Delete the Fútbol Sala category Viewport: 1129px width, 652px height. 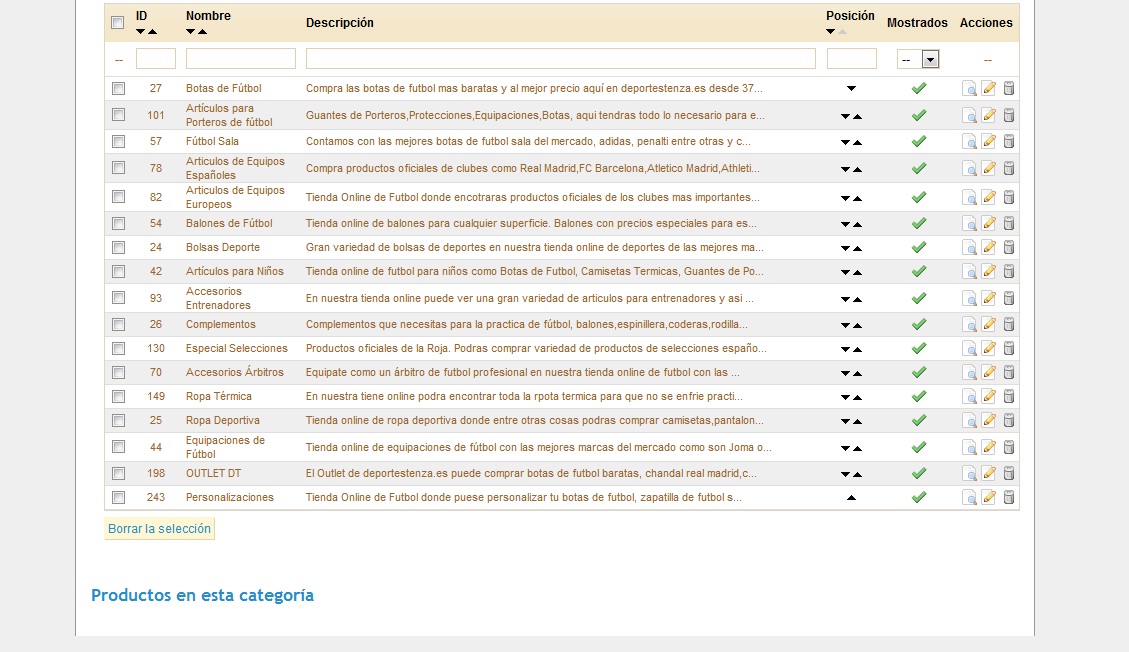point(1009,142)
